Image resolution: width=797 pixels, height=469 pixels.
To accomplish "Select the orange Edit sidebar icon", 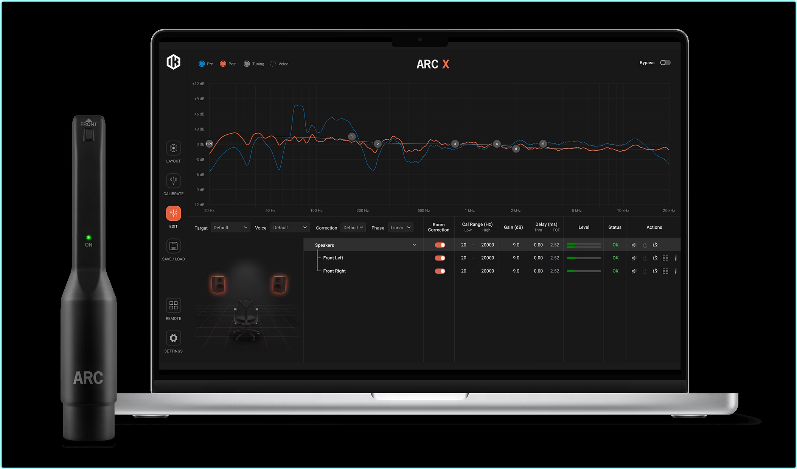I will 173,213.
